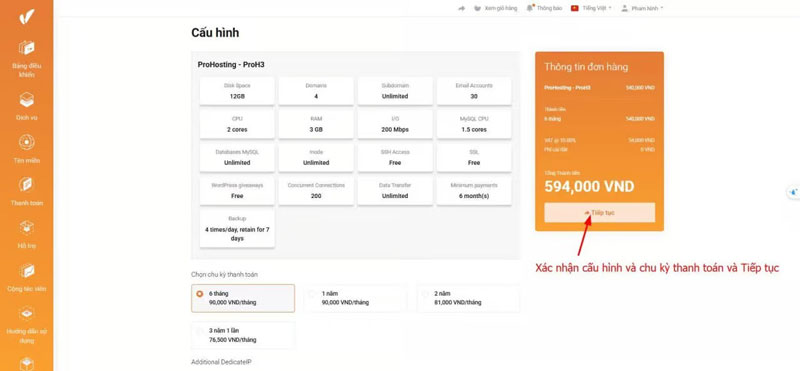
Task: Open Cộng tác viên menu label
Action: pos(27,289)
